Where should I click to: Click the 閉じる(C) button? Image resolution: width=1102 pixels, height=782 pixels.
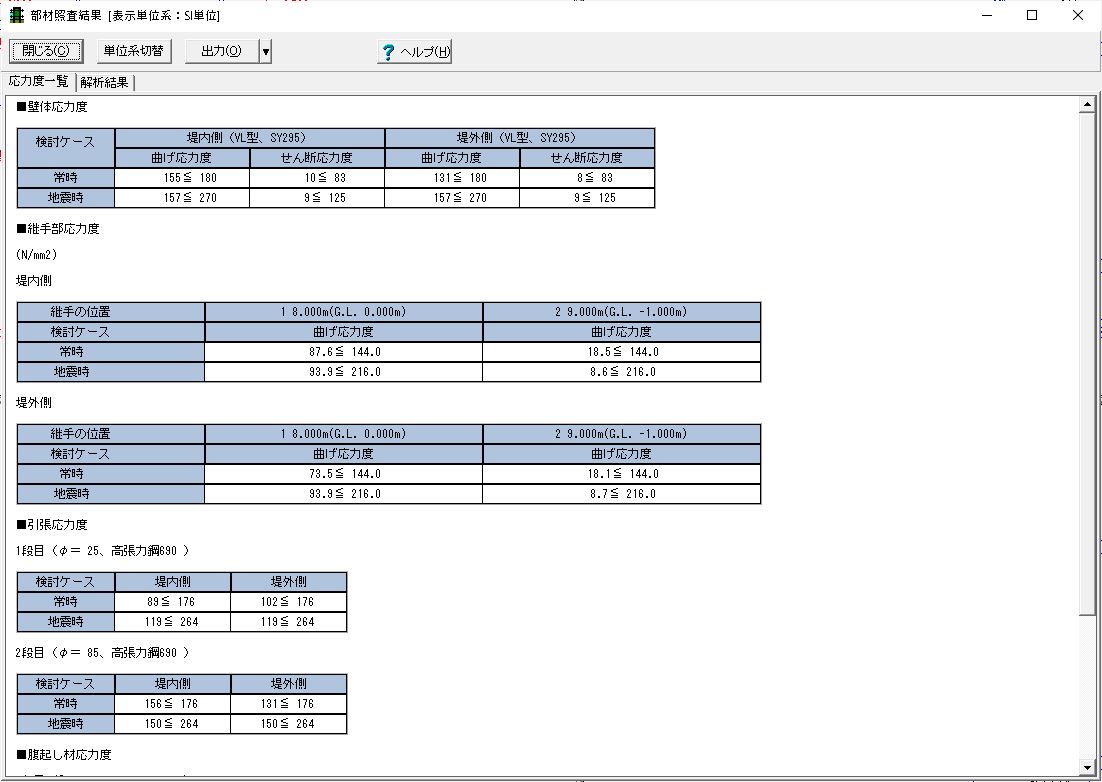pyautogui.click(x=46, y=51)
